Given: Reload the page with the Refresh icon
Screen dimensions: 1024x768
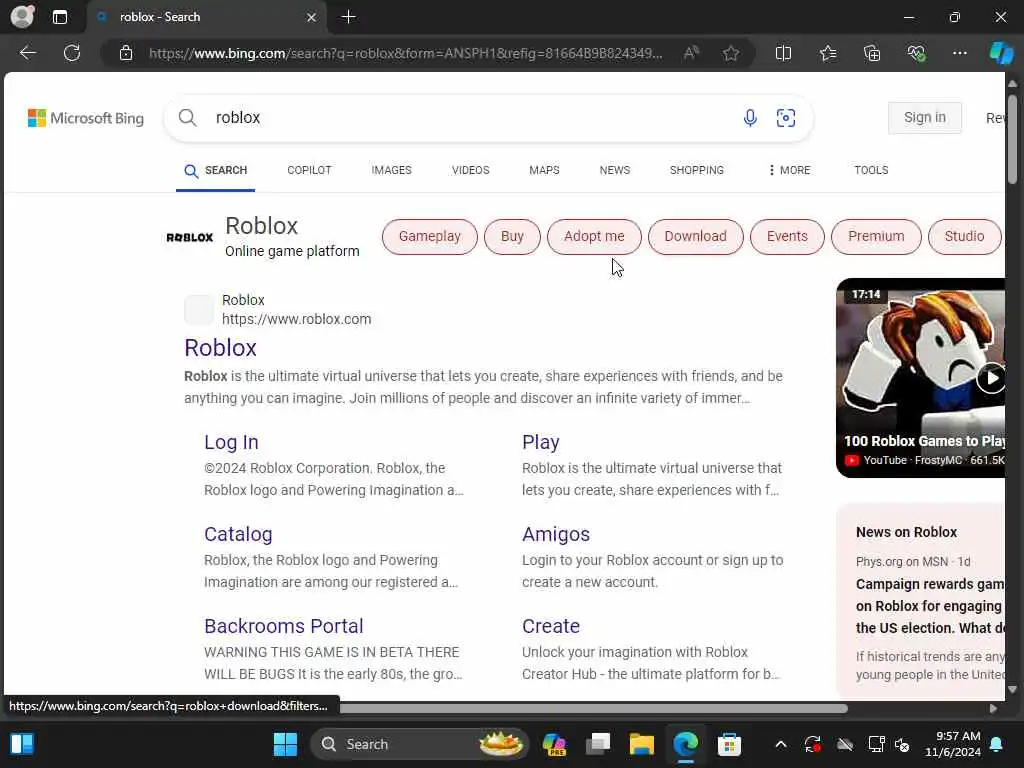Looking at the screenshot, I should 72,53.
